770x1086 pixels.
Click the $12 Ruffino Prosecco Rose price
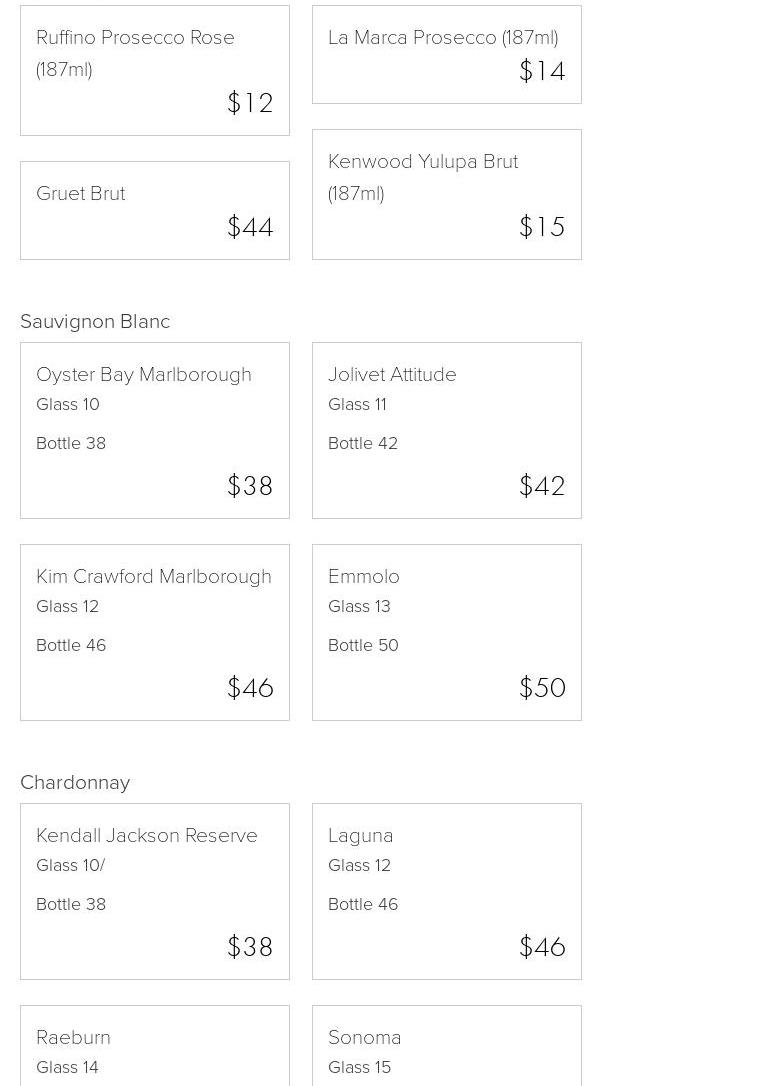pos(250,103)
